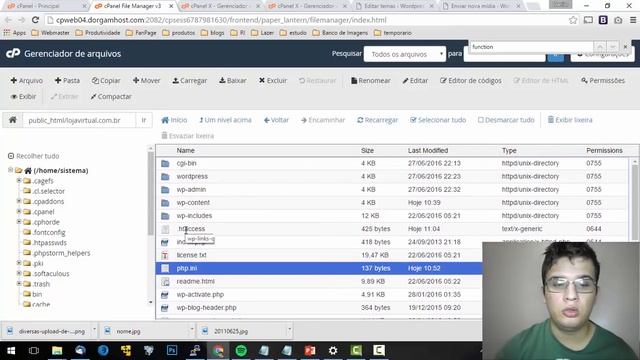
Task: Click the Renomear button
Action: [x=371, y=81]
